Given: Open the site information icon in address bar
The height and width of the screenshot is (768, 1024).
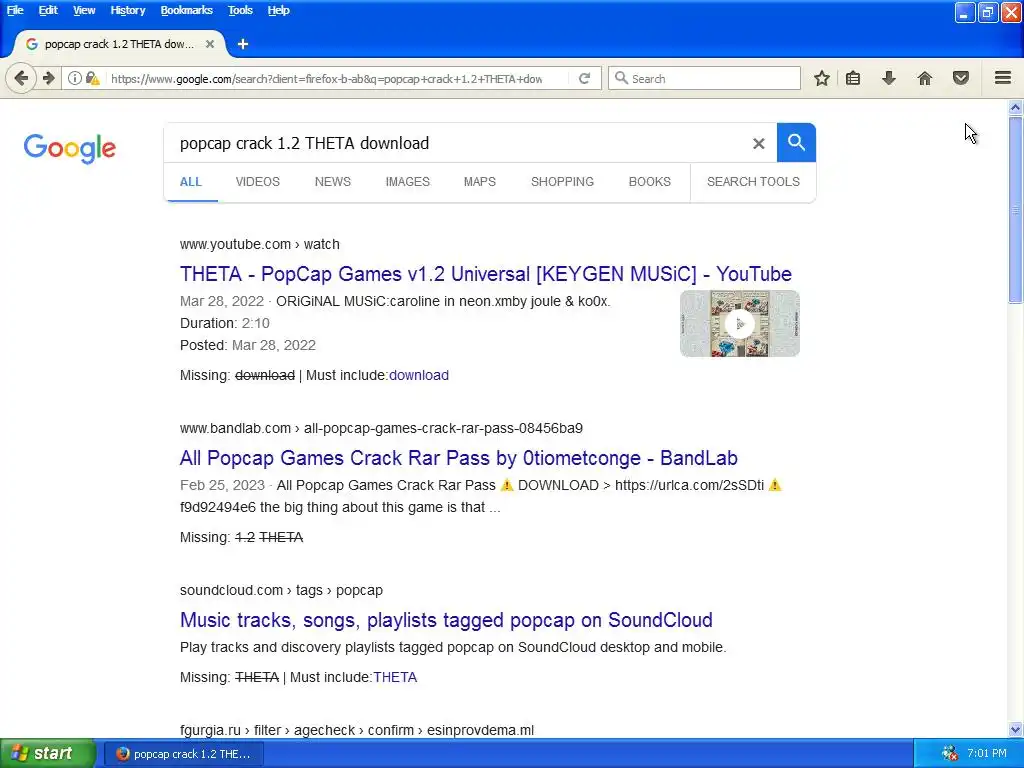Looking at the screenshot, I should [x=74, y=78].
